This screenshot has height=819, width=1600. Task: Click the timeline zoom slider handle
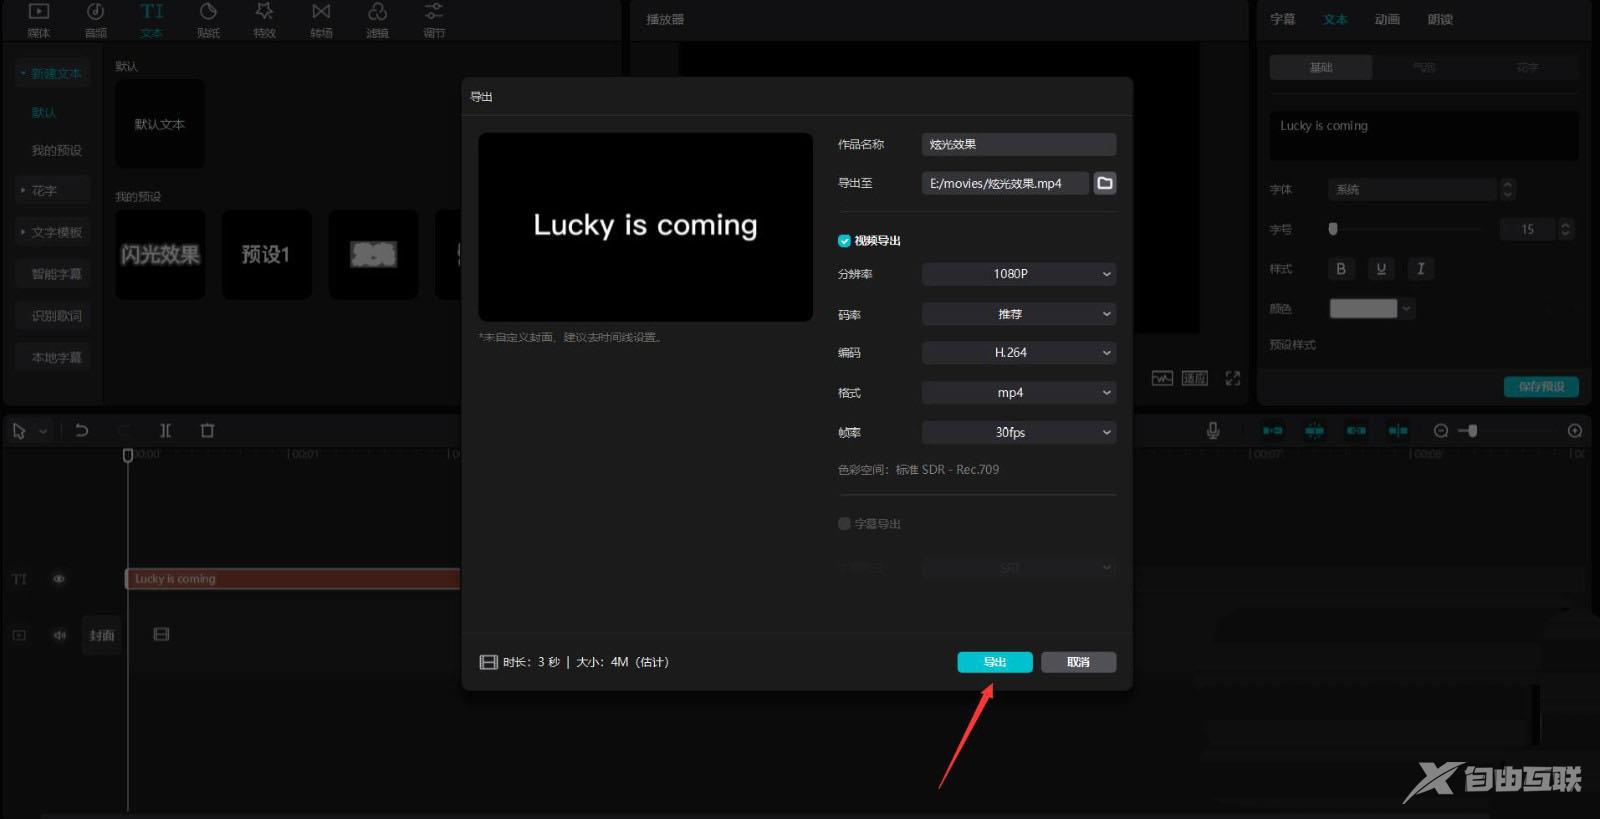(x=1472, y=431)
